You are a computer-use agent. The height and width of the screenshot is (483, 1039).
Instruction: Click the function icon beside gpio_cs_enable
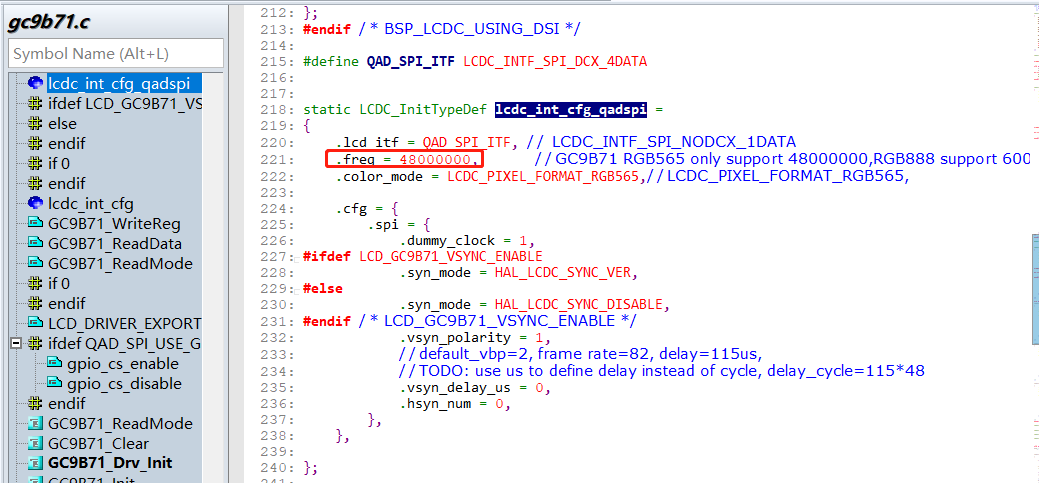(55, 363)
